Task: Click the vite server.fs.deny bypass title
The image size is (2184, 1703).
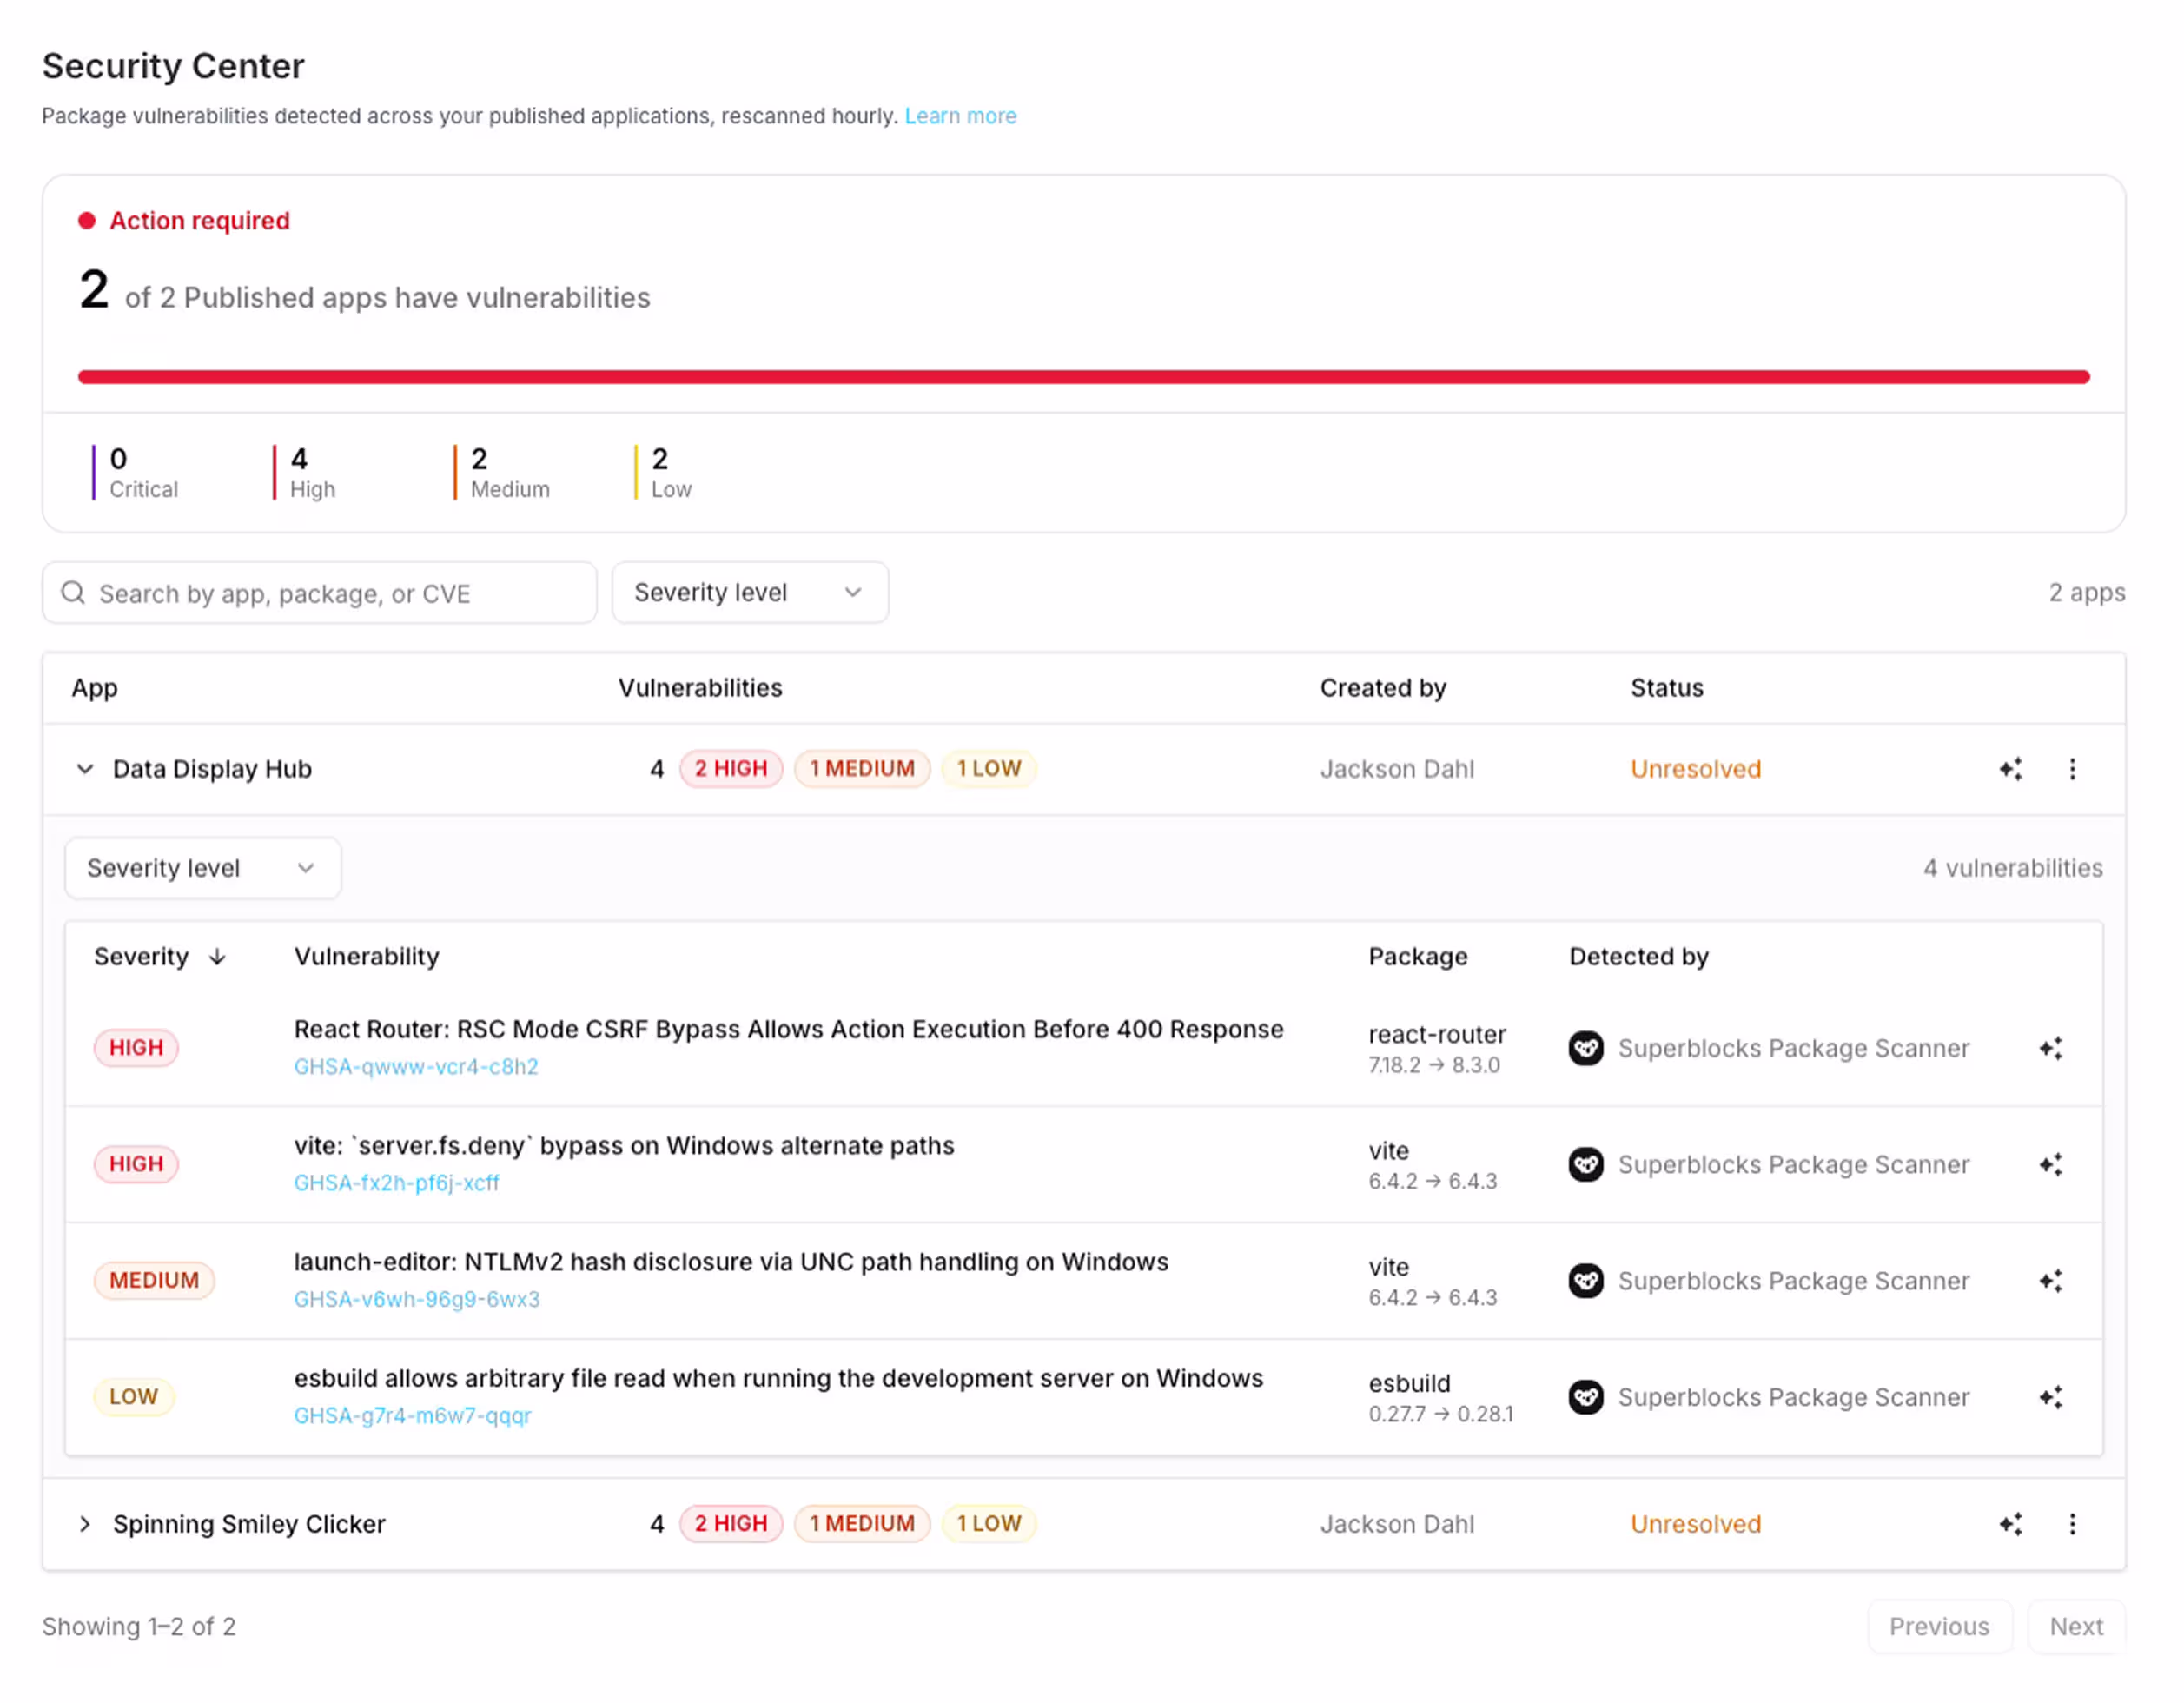Action: (624, 1146)
